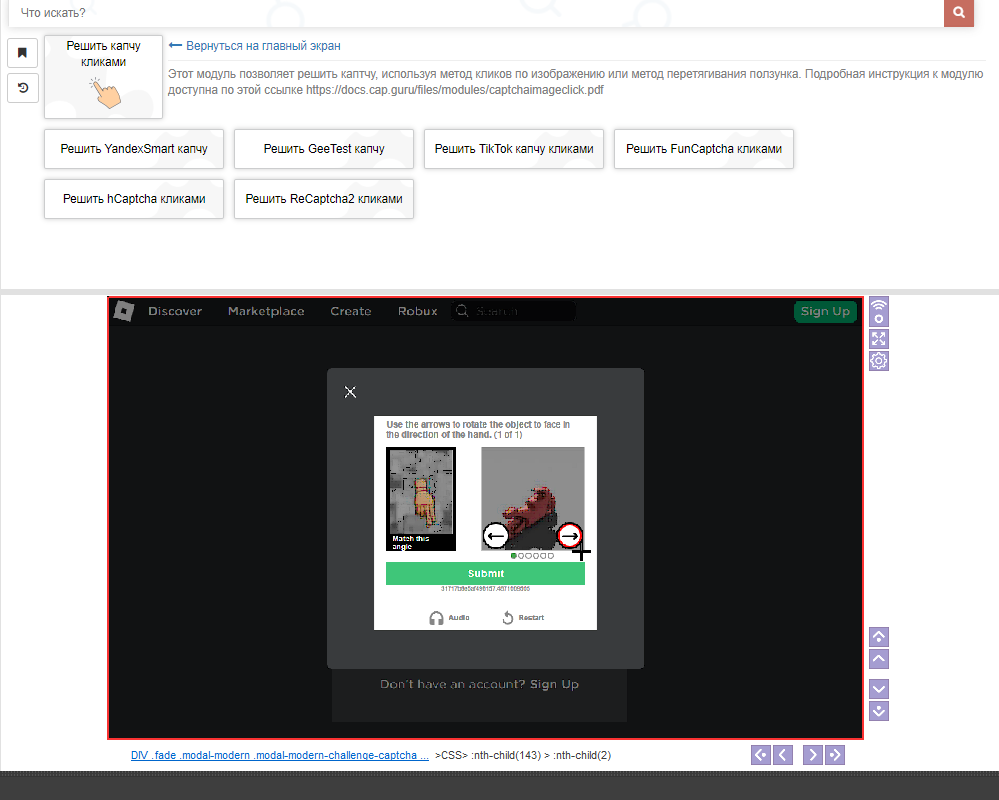Rotate object with the left arrow

pyautogui.click(x=496, y=536)
